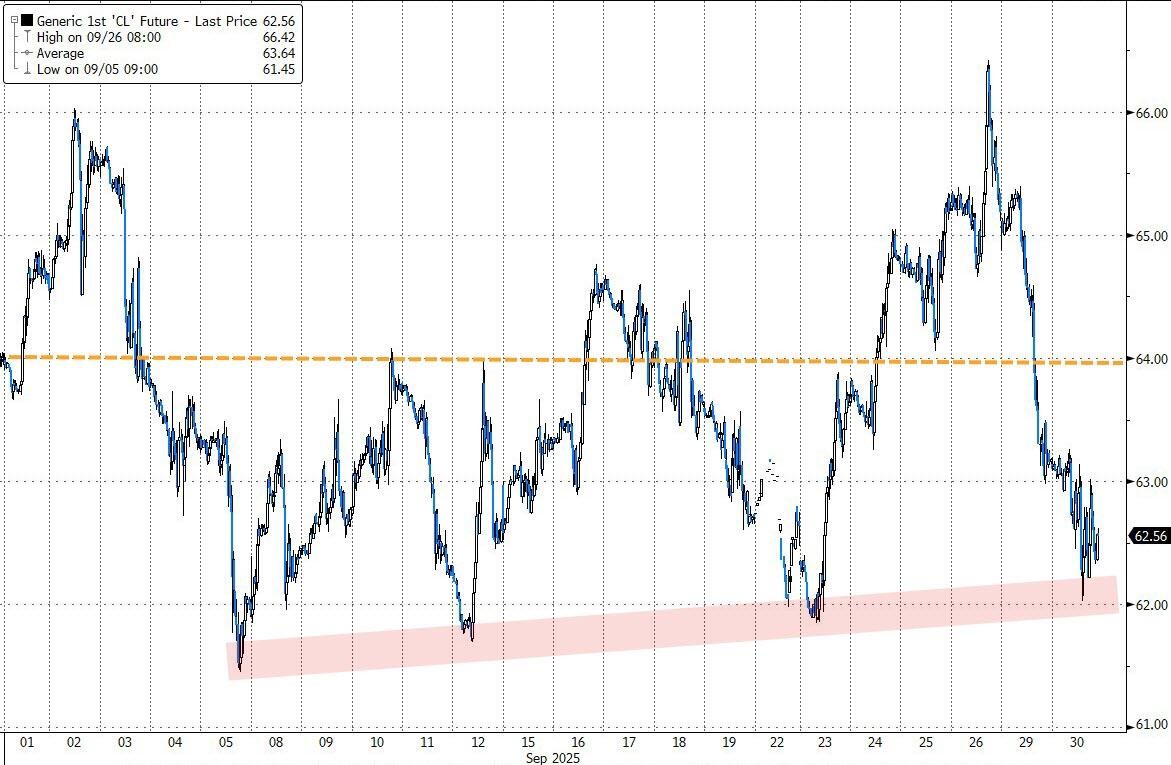Screen dimensions: 1171x765
Task: Select date 30 on the time axis
Action: click(1077, 743)
